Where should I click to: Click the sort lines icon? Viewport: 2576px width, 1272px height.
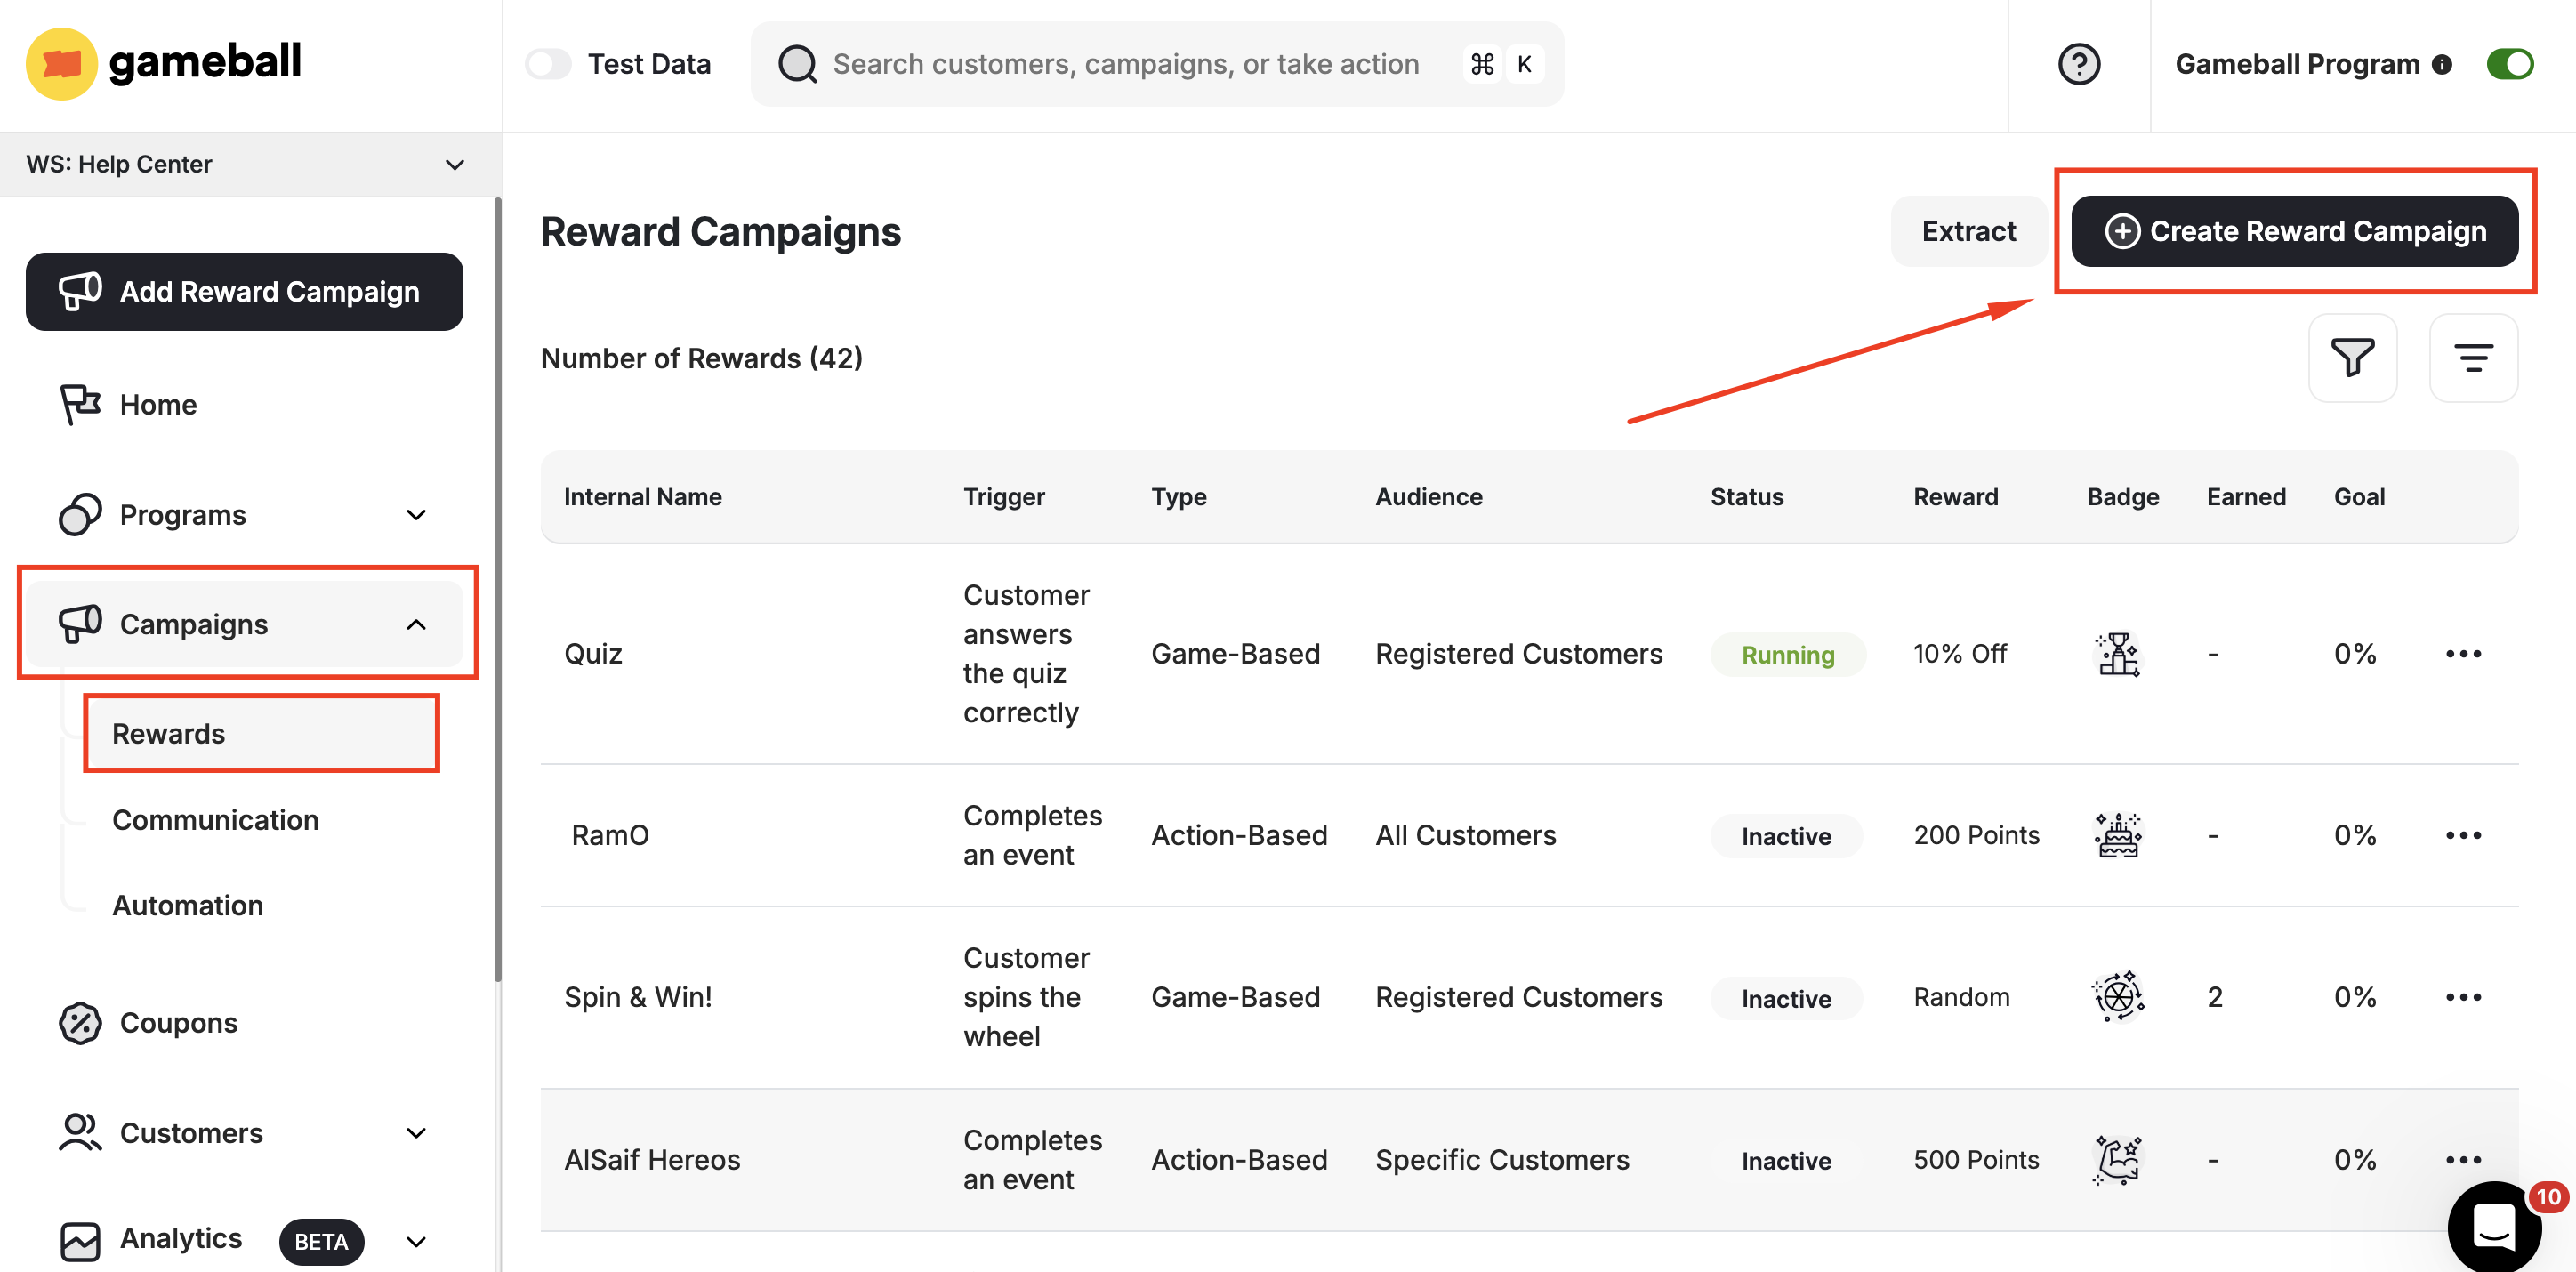pyautogui.click(x=2472, y=357)
